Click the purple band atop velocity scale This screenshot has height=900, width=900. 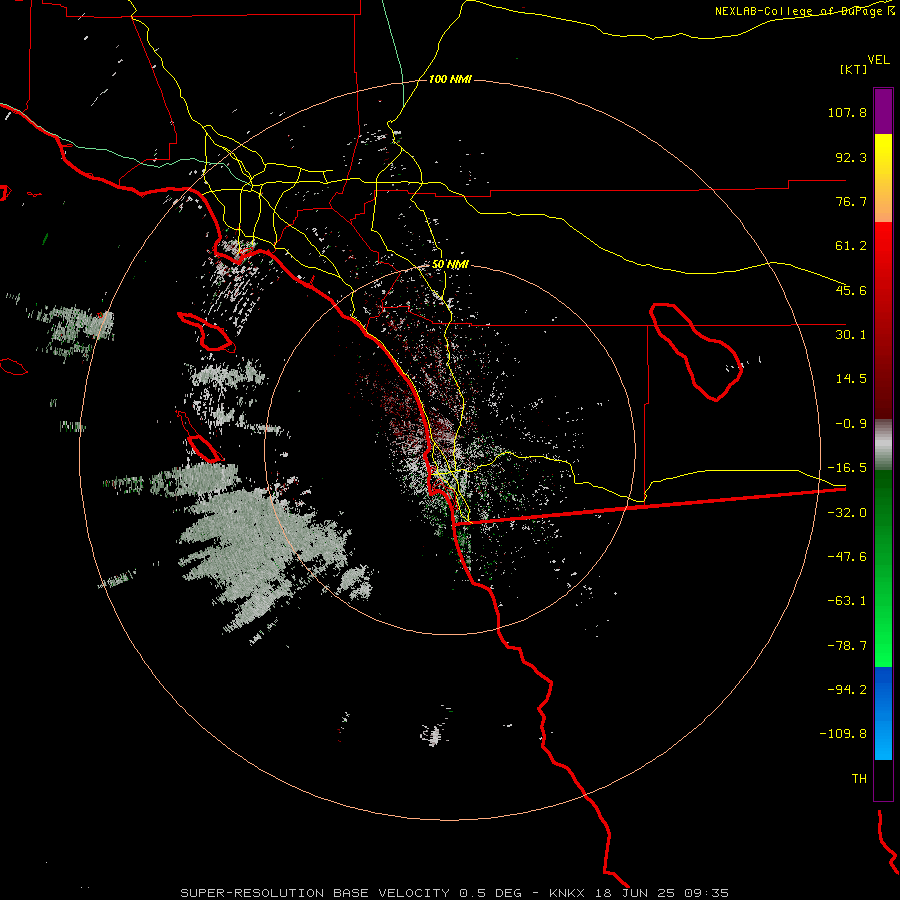(883, 111)
